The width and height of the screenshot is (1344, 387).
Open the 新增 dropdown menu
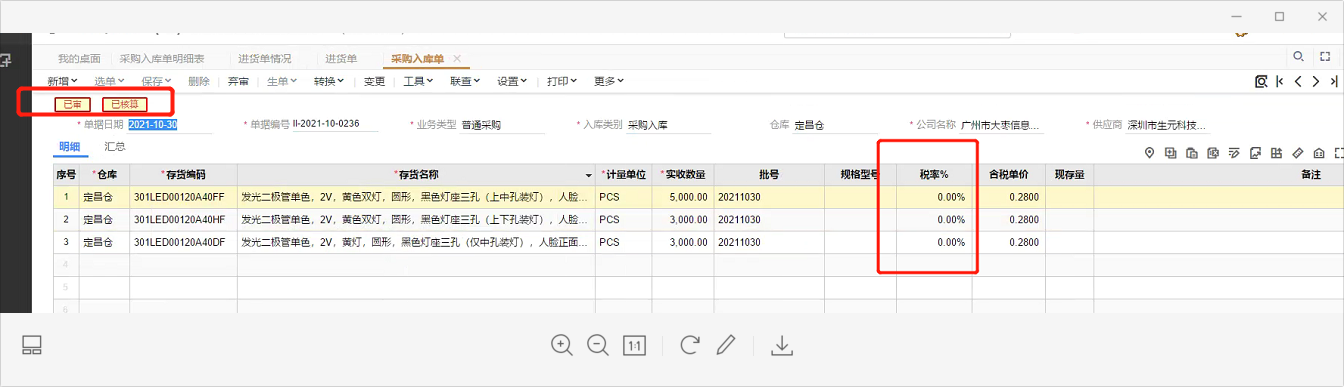tap(62, 81)
